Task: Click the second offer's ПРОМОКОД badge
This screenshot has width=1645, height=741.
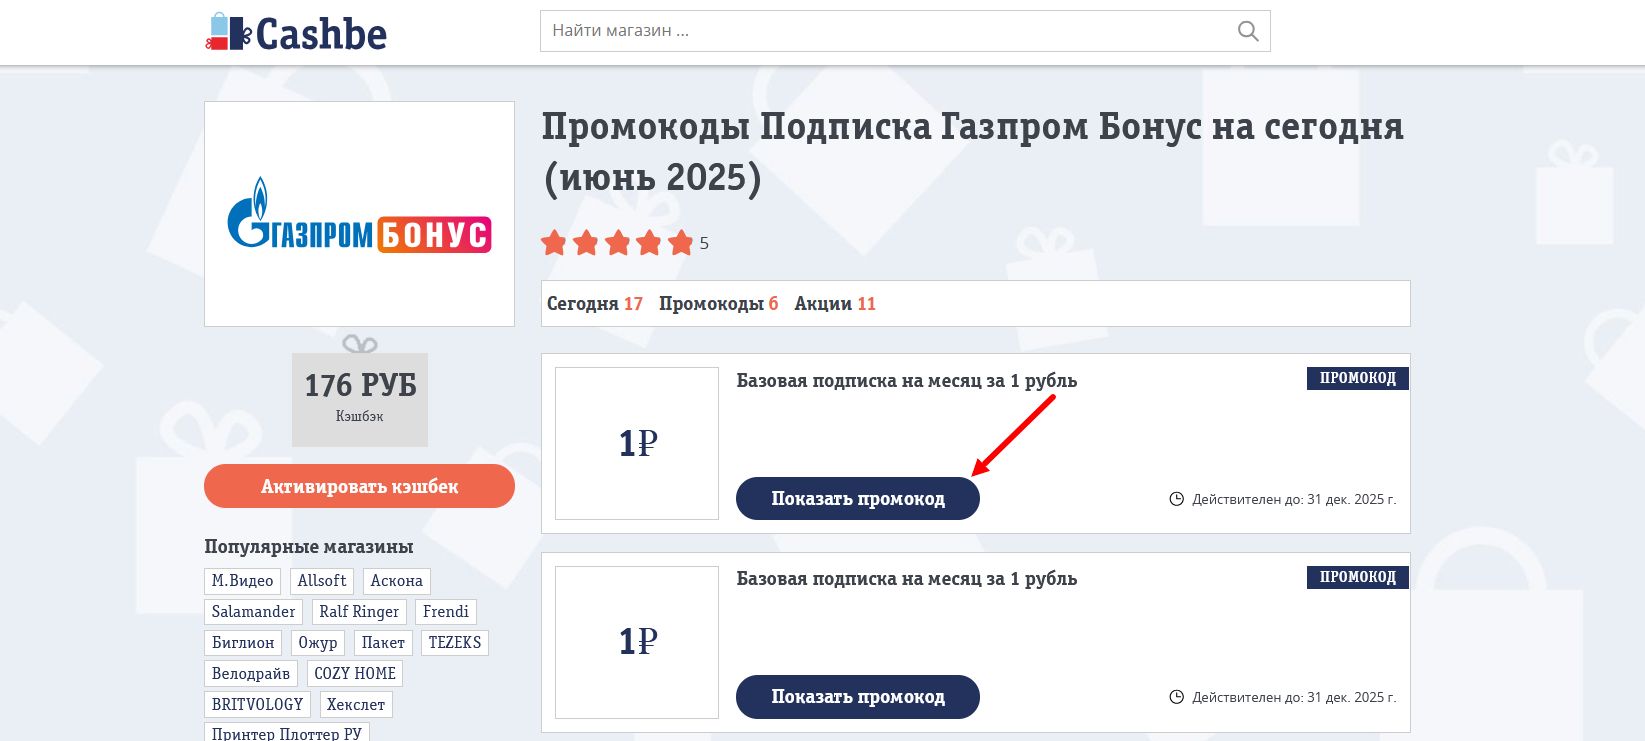Action: 1358,577
